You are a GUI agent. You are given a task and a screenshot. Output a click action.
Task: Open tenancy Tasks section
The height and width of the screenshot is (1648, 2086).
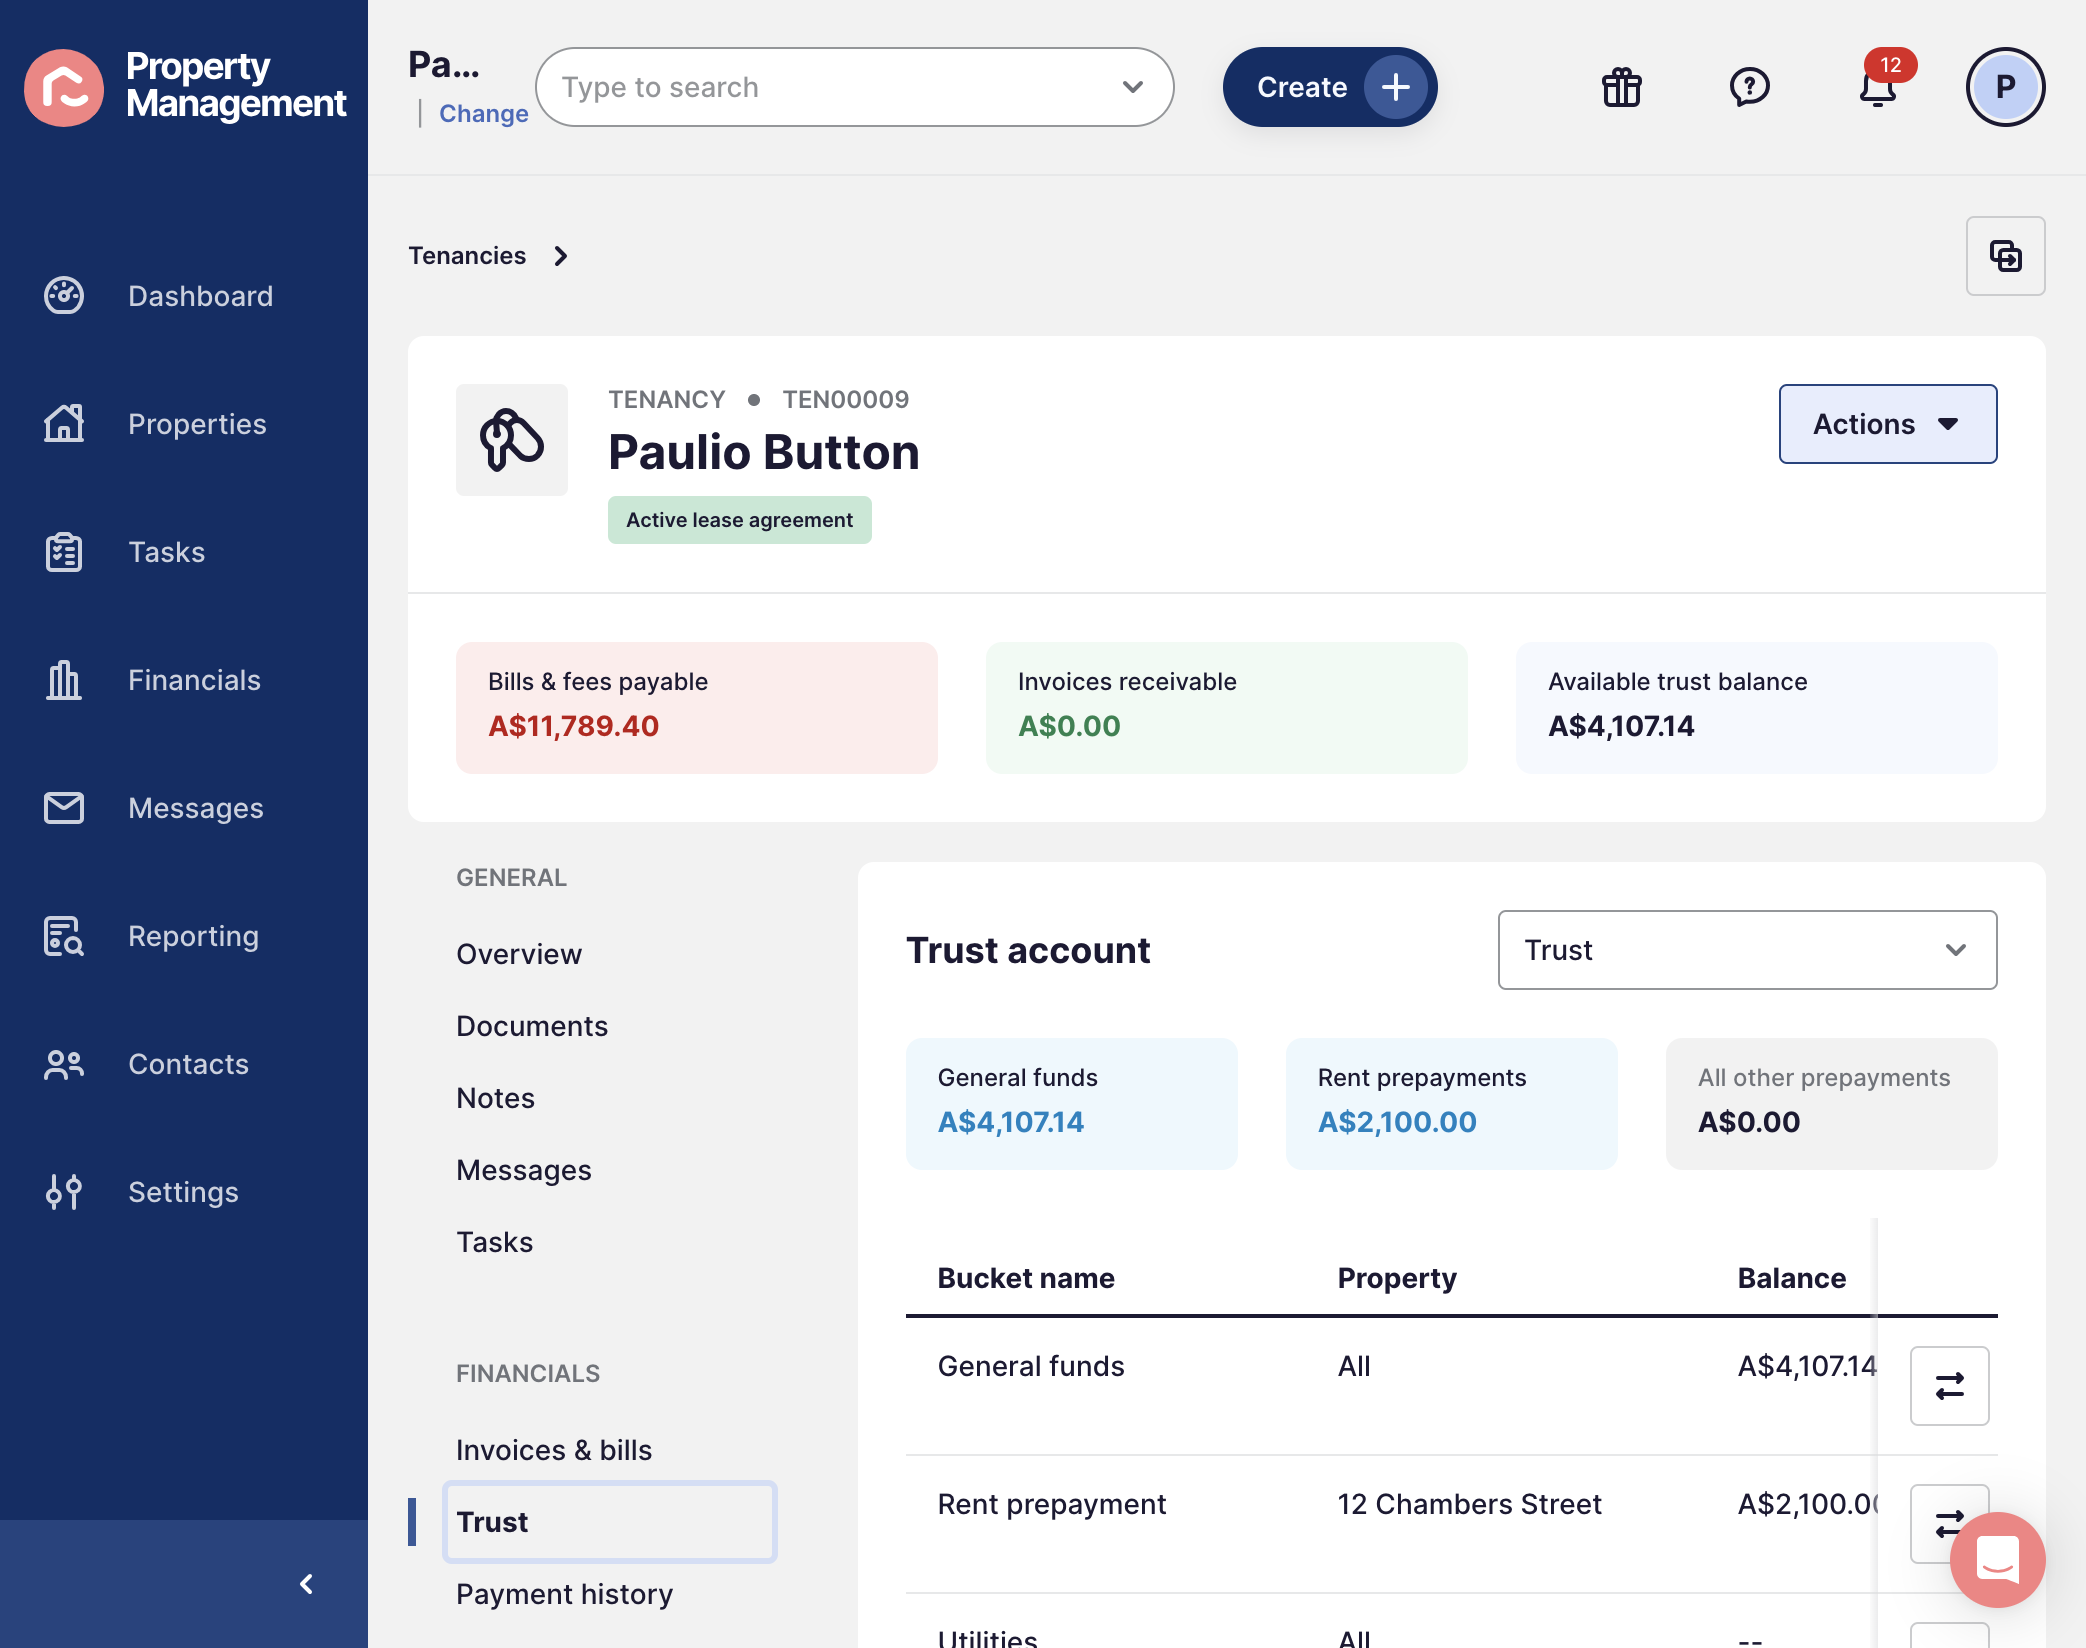tap(494, 1242)
